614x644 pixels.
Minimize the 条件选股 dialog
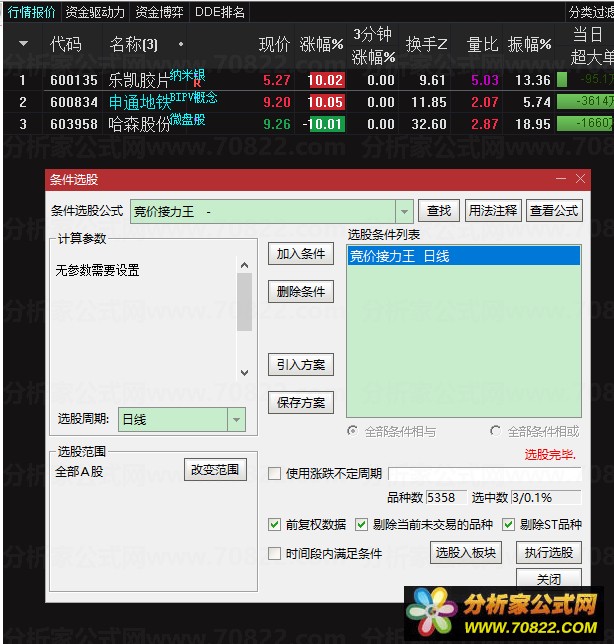[x=561, y=179]
